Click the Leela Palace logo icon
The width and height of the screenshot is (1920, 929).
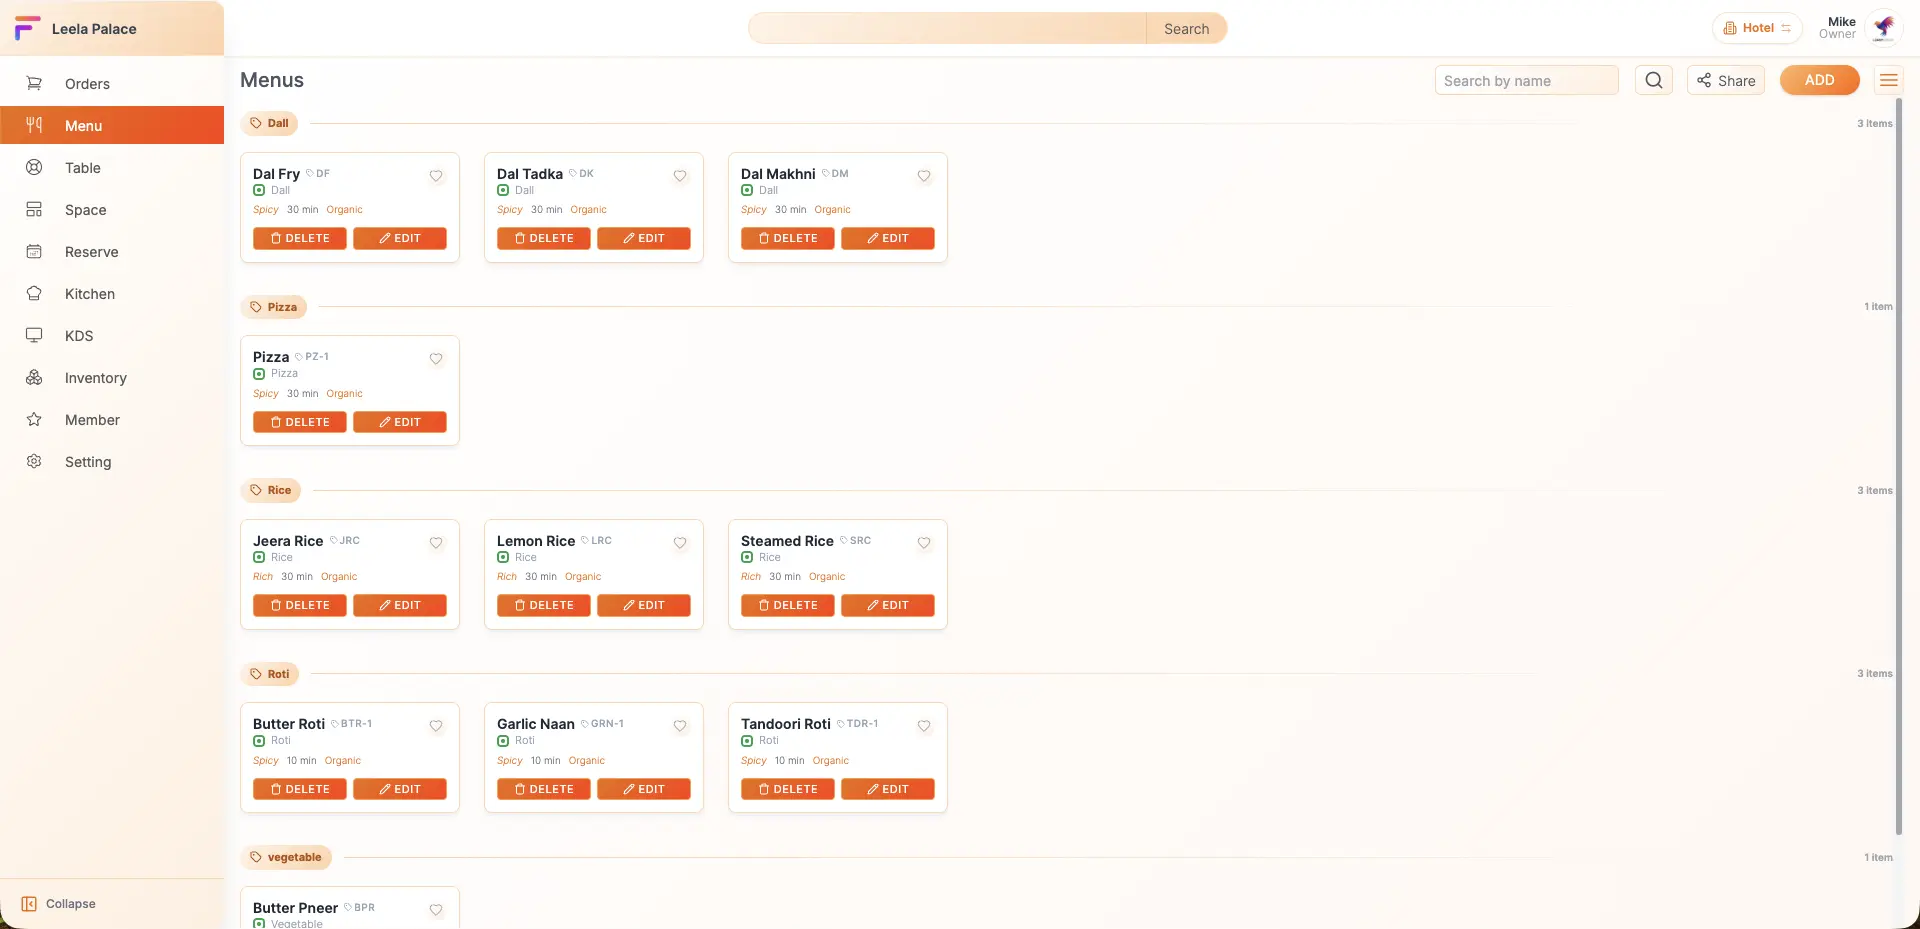click(x=28, y=28)
